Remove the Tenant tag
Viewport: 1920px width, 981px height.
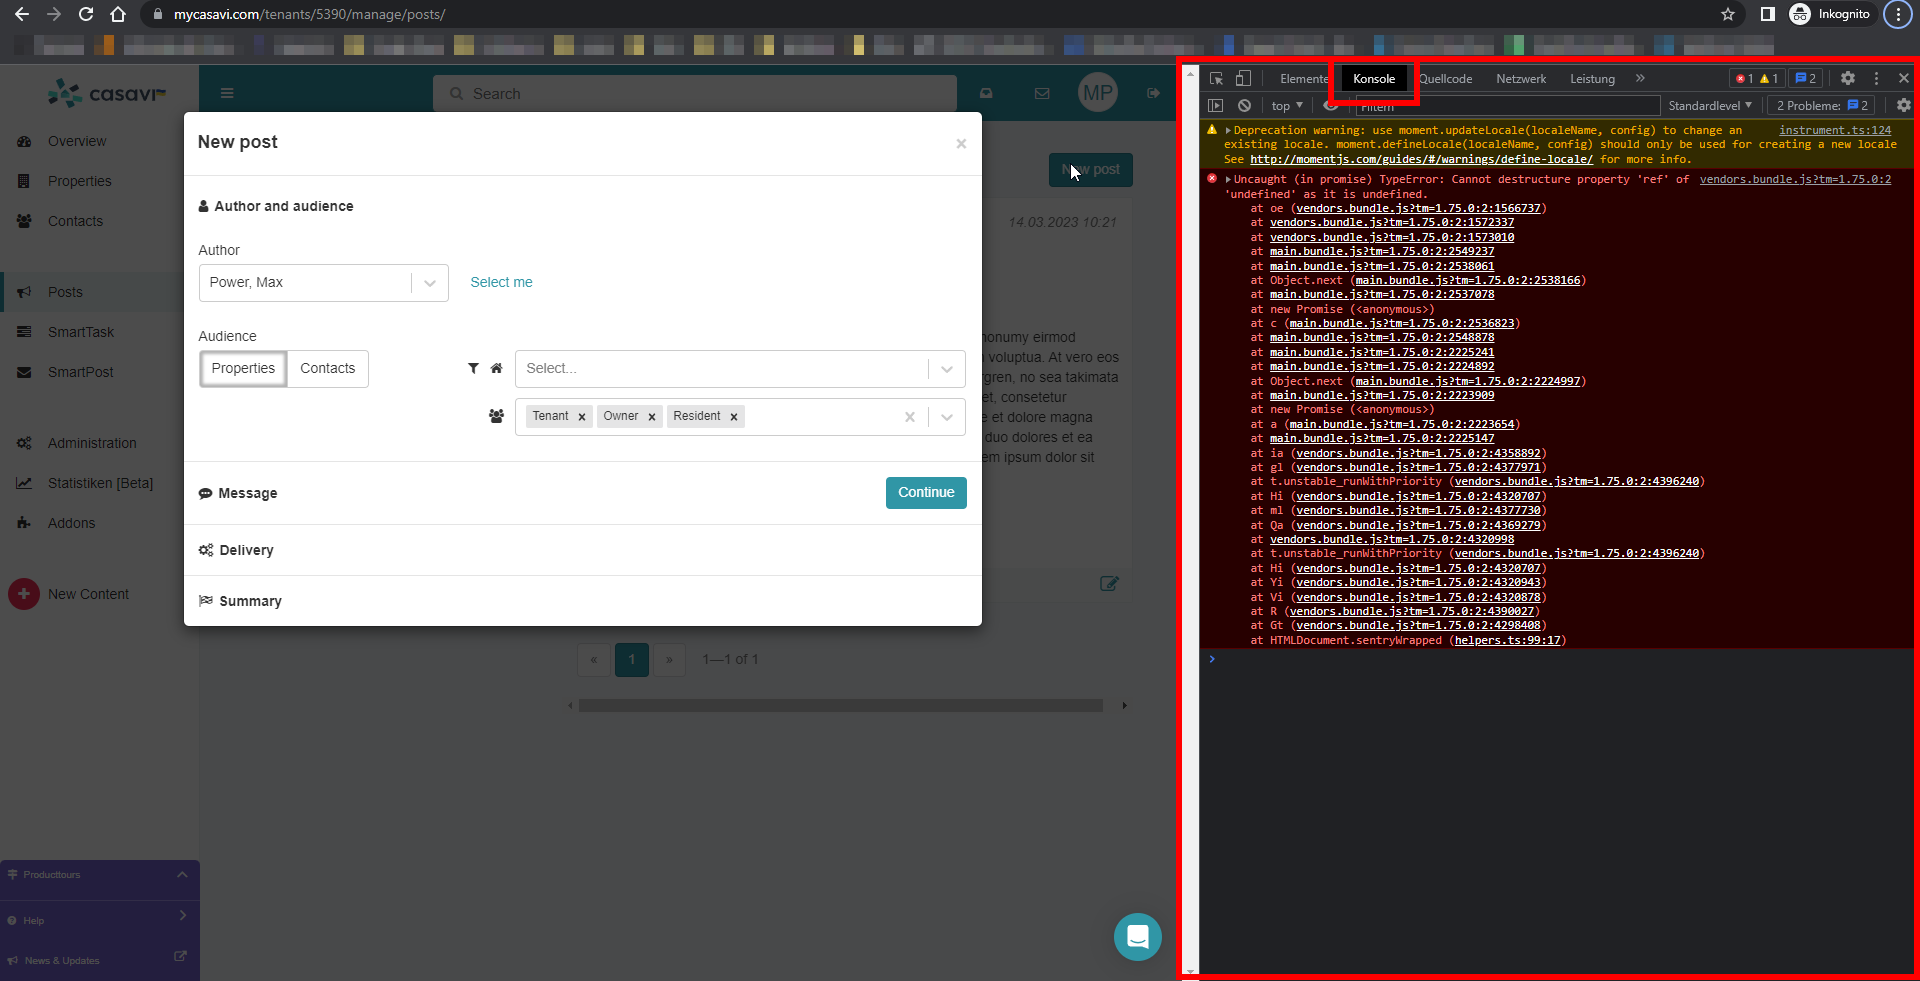pyautogui.click(x=582, y=417)
